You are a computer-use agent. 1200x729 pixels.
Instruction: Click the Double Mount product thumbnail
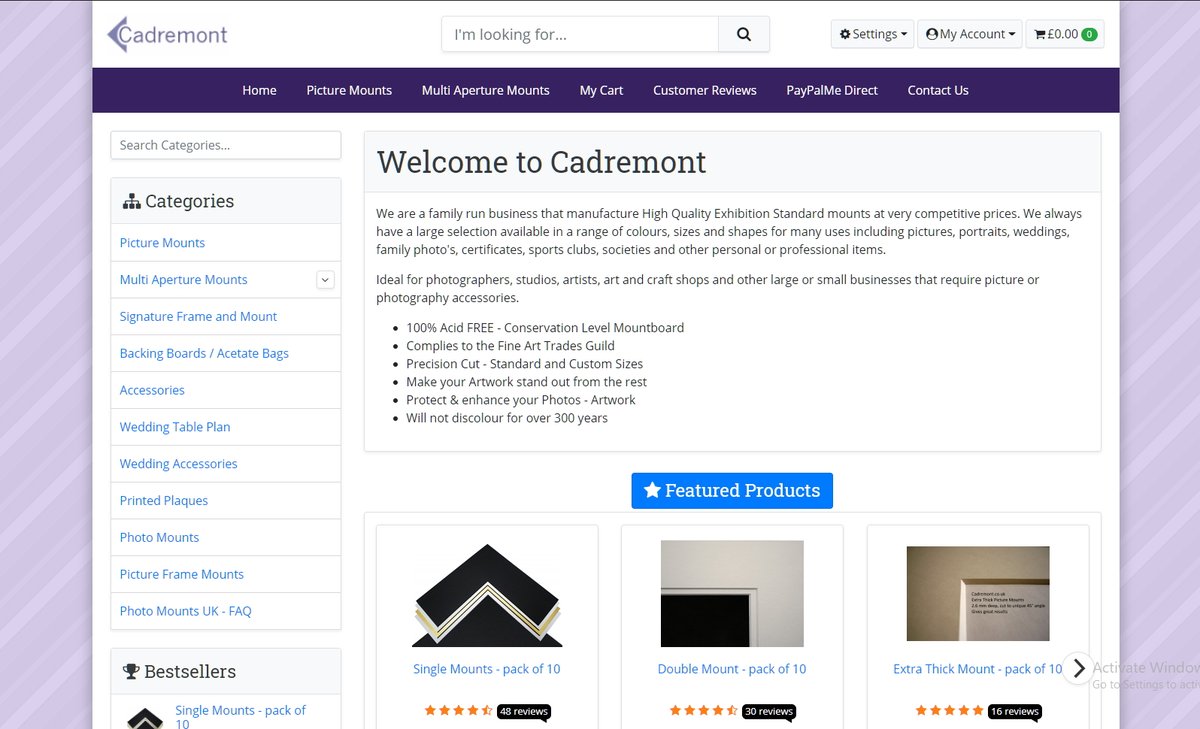(732, 593)
